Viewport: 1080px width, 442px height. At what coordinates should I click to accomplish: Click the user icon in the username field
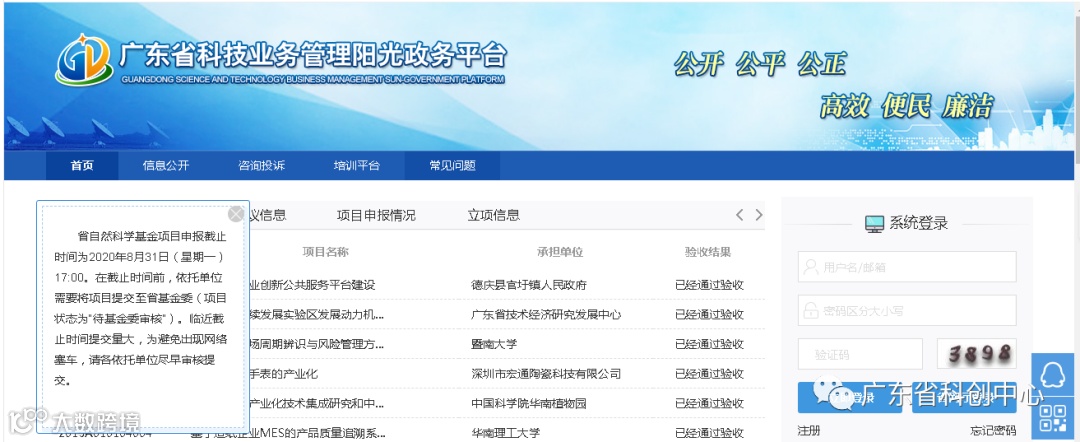pyautogui.click(x=811, y=266)
